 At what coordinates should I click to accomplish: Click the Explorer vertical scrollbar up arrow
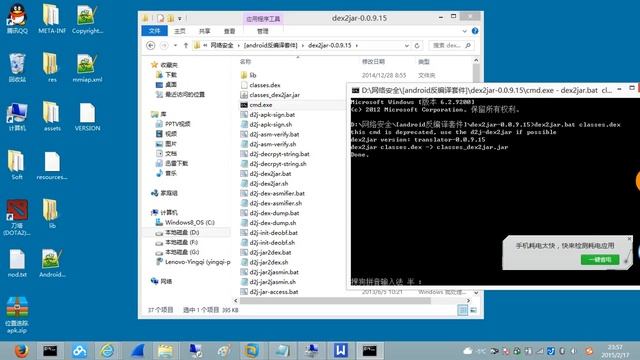click(x=476, y=60)
